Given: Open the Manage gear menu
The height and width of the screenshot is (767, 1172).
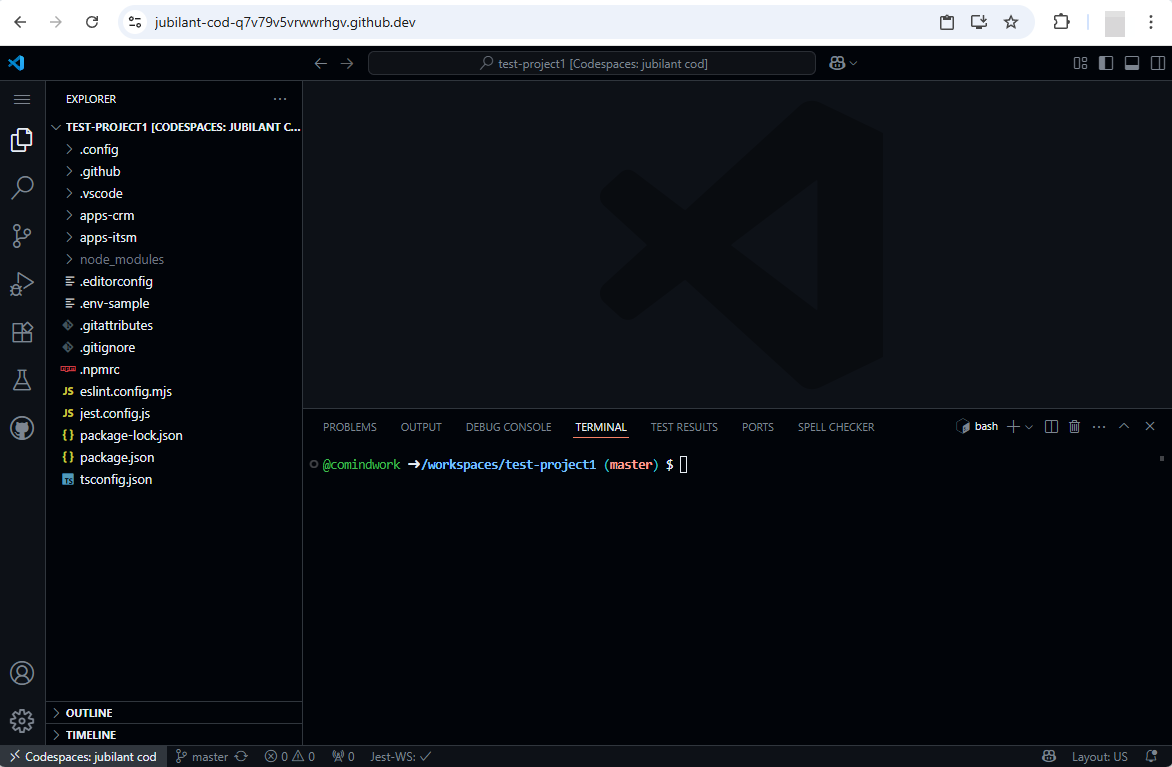Looking at the screenshot, I should [22, 721].
